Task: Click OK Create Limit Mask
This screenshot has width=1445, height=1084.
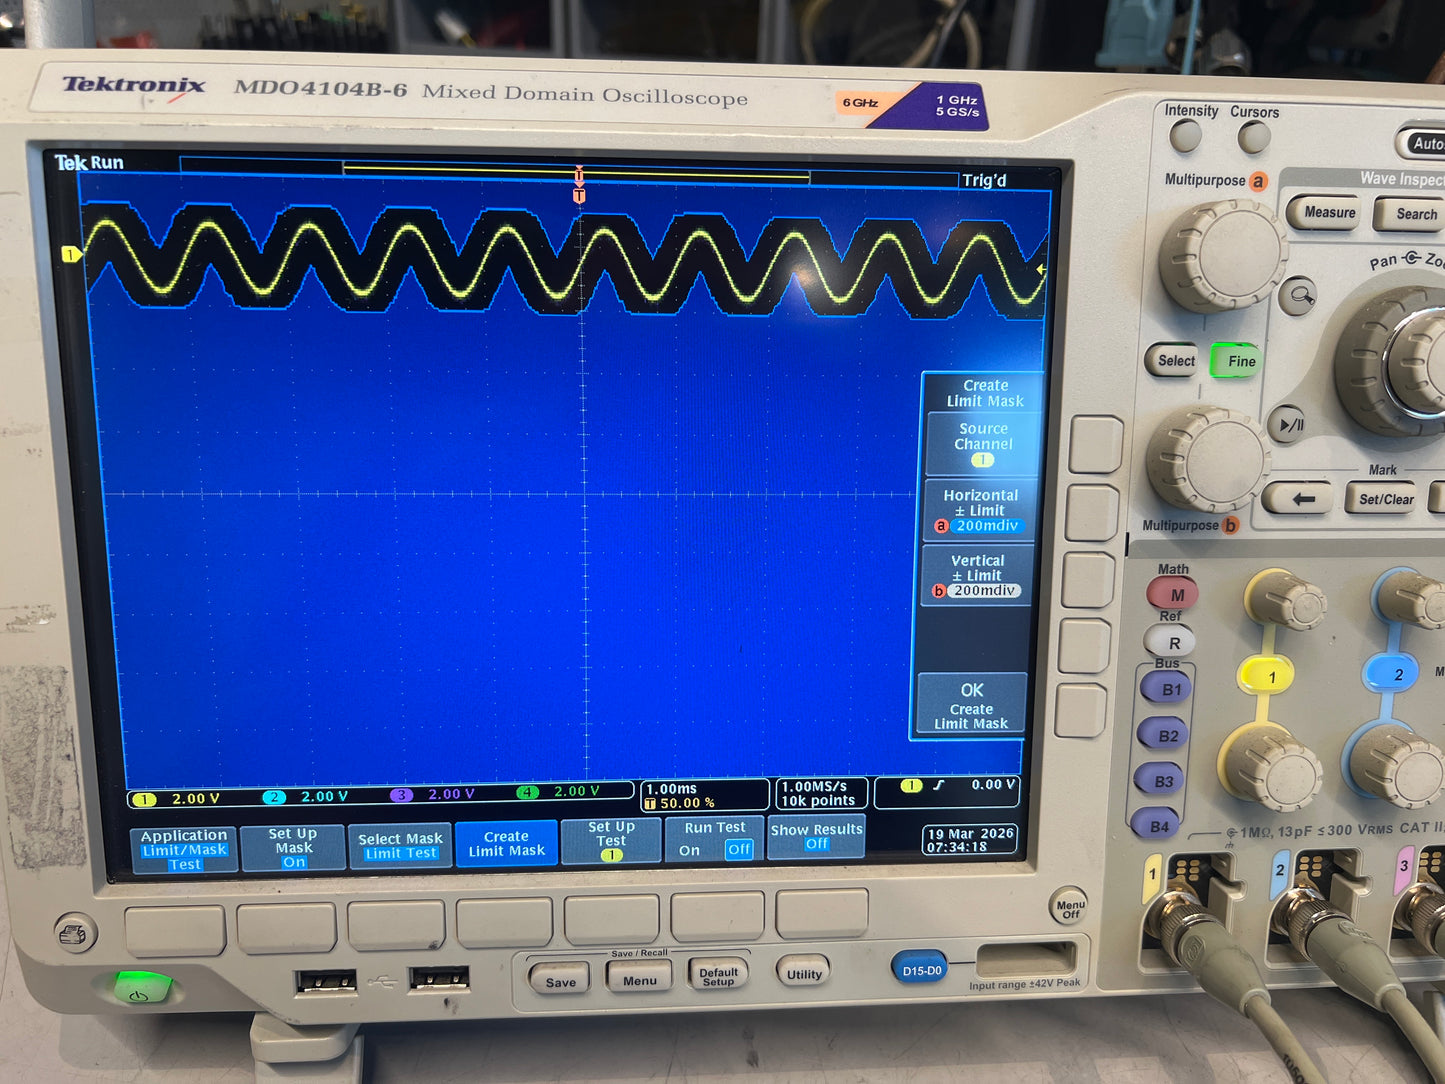Action: click(x=971, y=705)
